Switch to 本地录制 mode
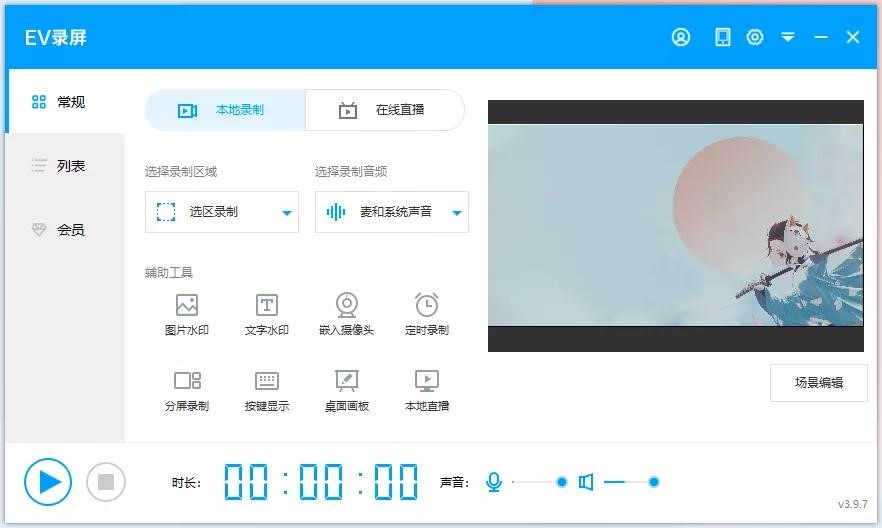This screenshot has width=882, height=528. tap(226, 110)
